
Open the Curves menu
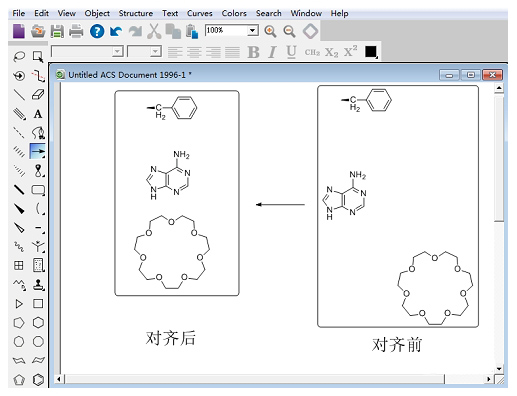coord(200,13)
